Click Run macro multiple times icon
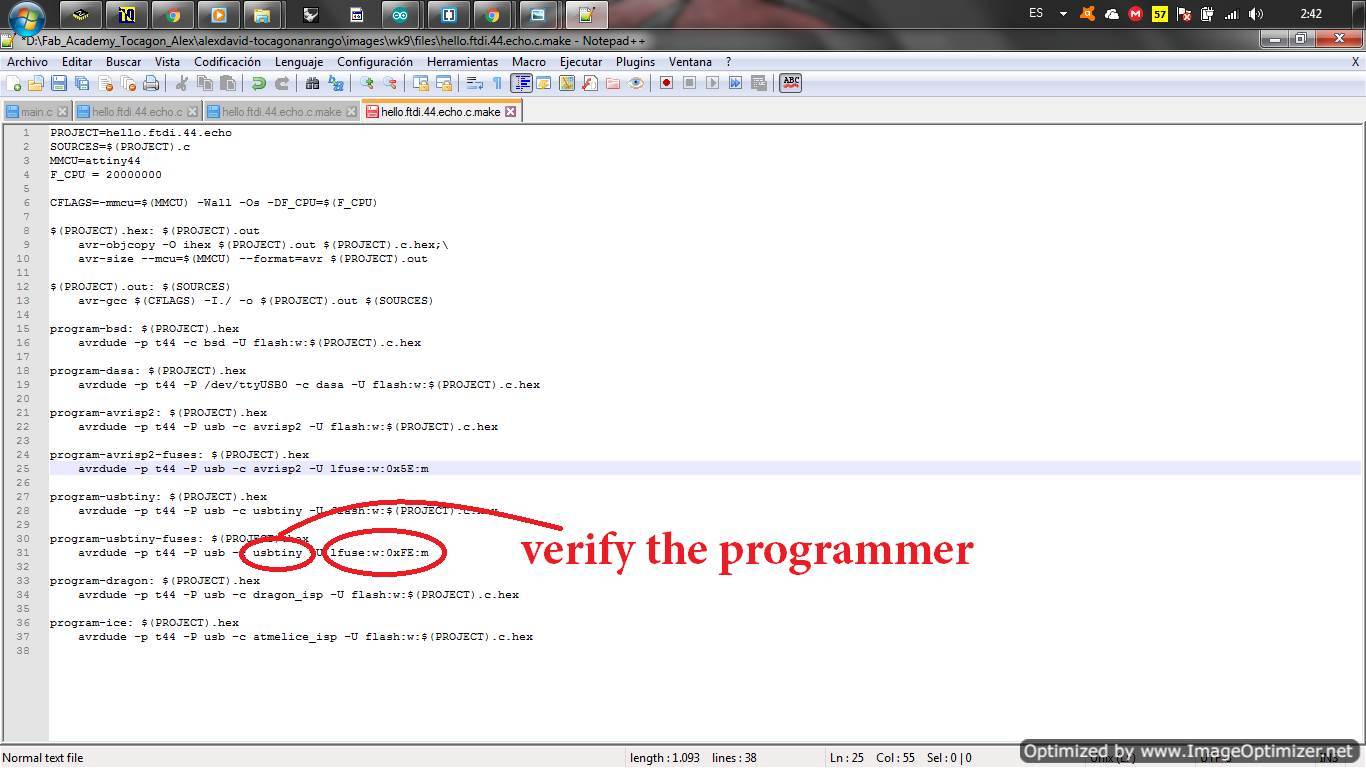 [735, 83]
